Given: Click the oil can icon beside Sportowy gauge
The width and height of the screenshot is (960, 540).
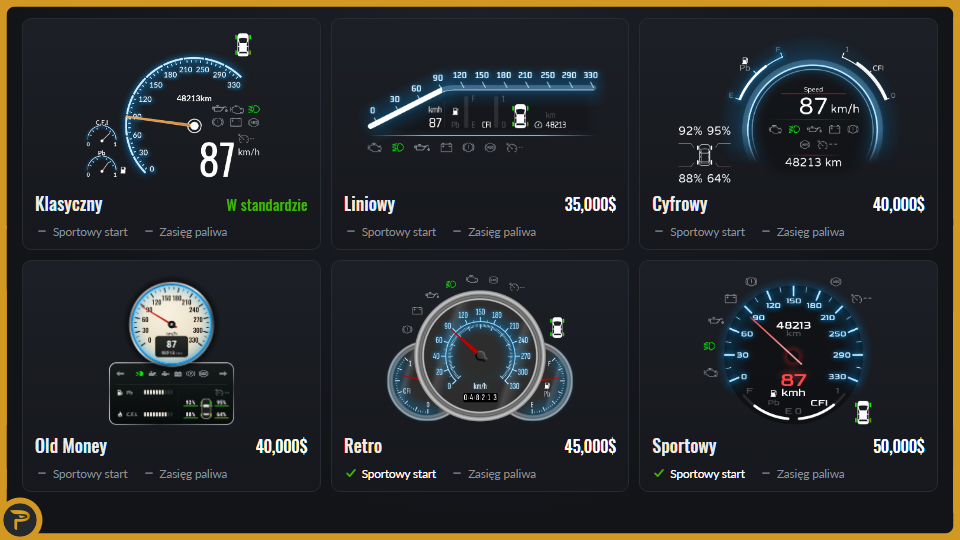Looking at the screenshot, I should click(x=716, y=320).
